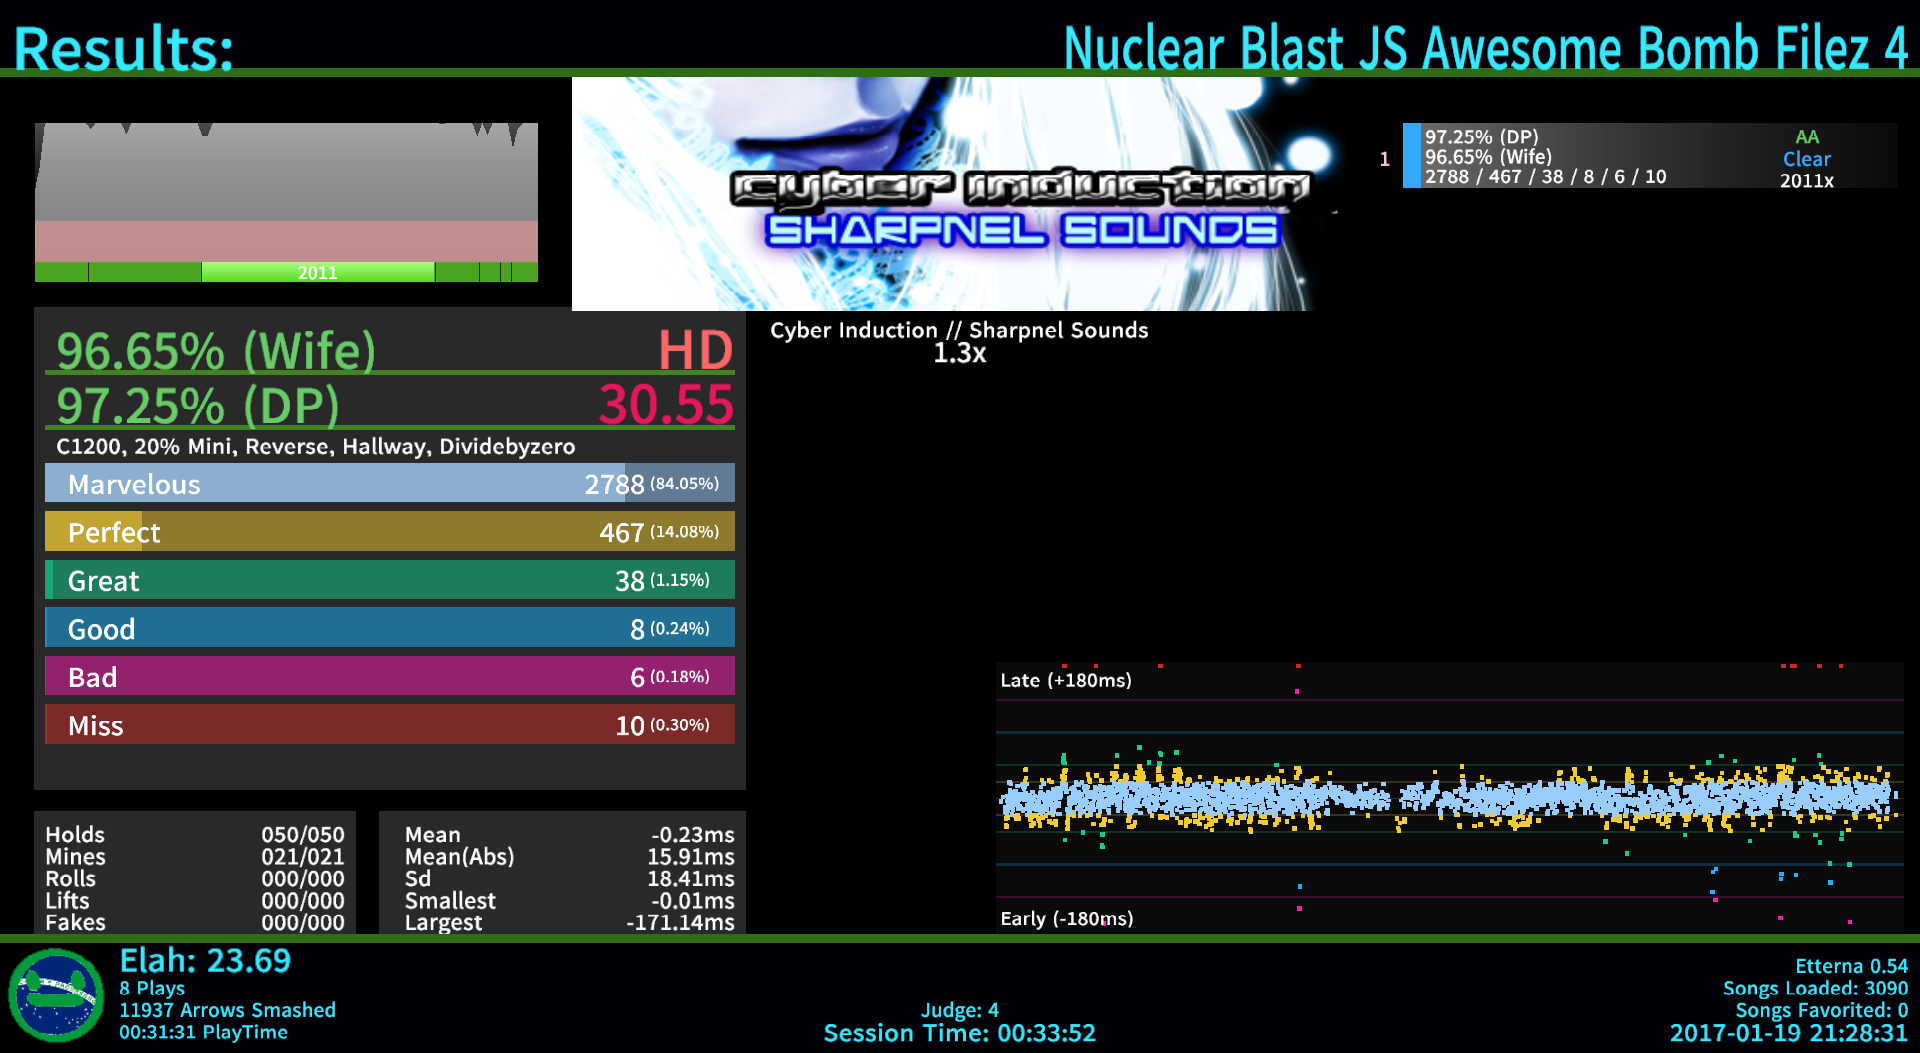This screenshot has width=1920, height=1053.
Task: Click the Perfect judgment bar
Action: [389, 531]
